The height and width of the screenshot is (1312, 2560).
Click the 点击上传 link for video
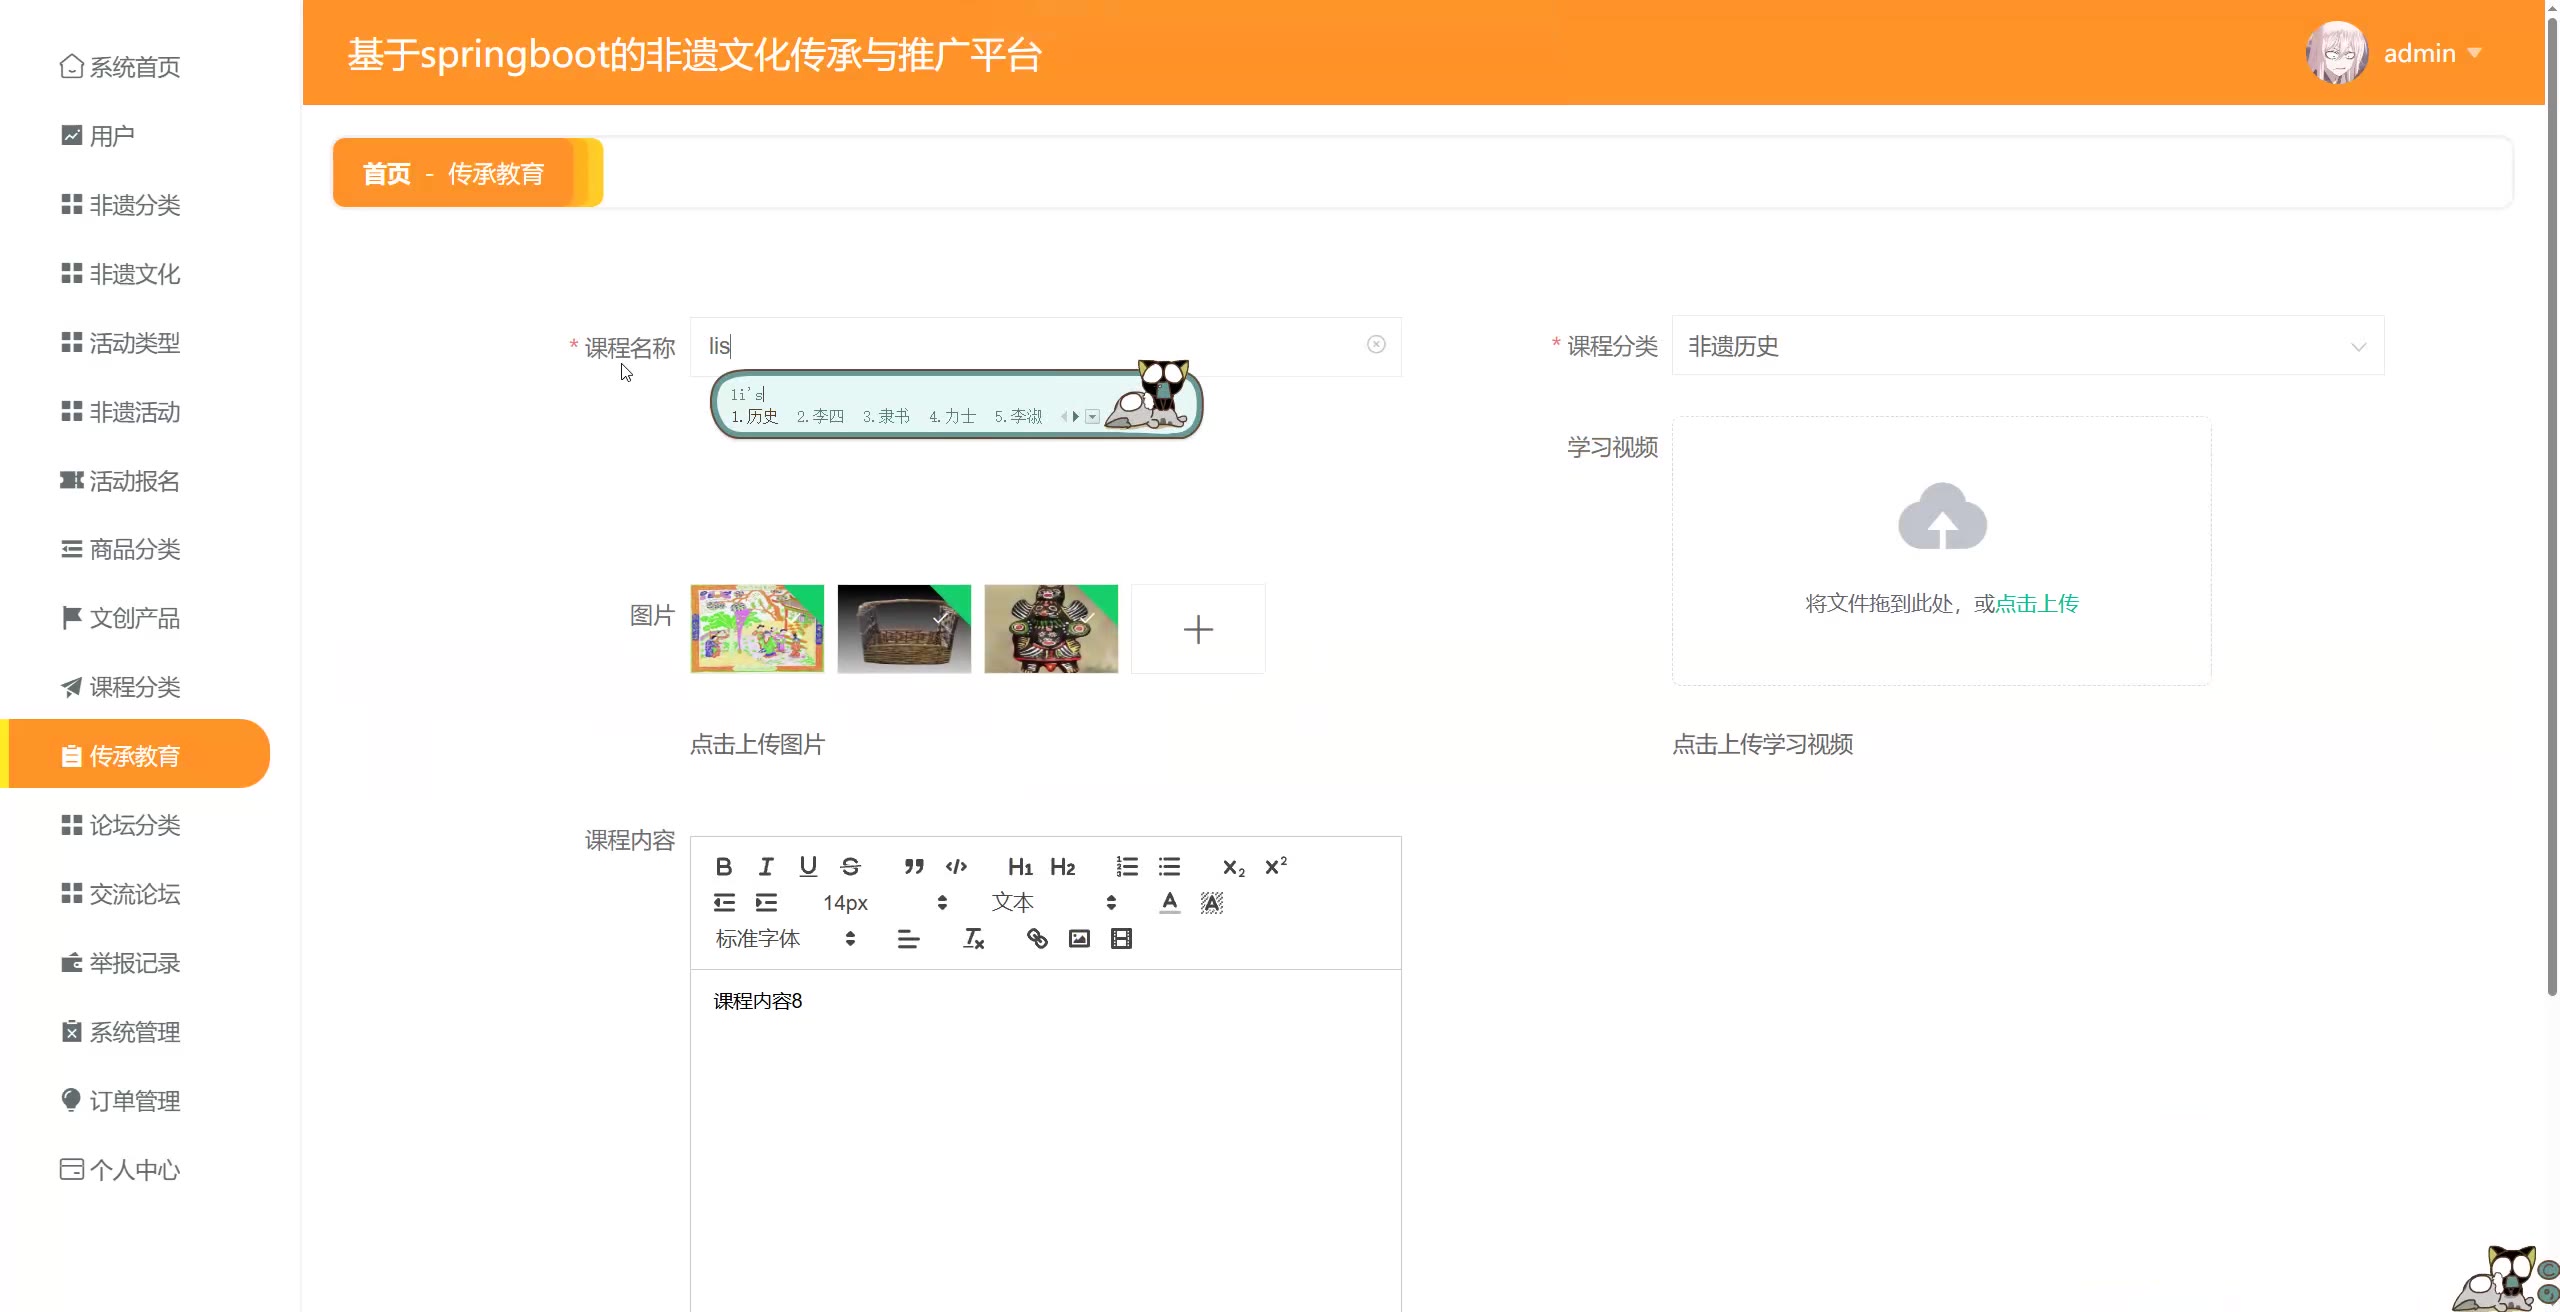(x=2037, y=604)
